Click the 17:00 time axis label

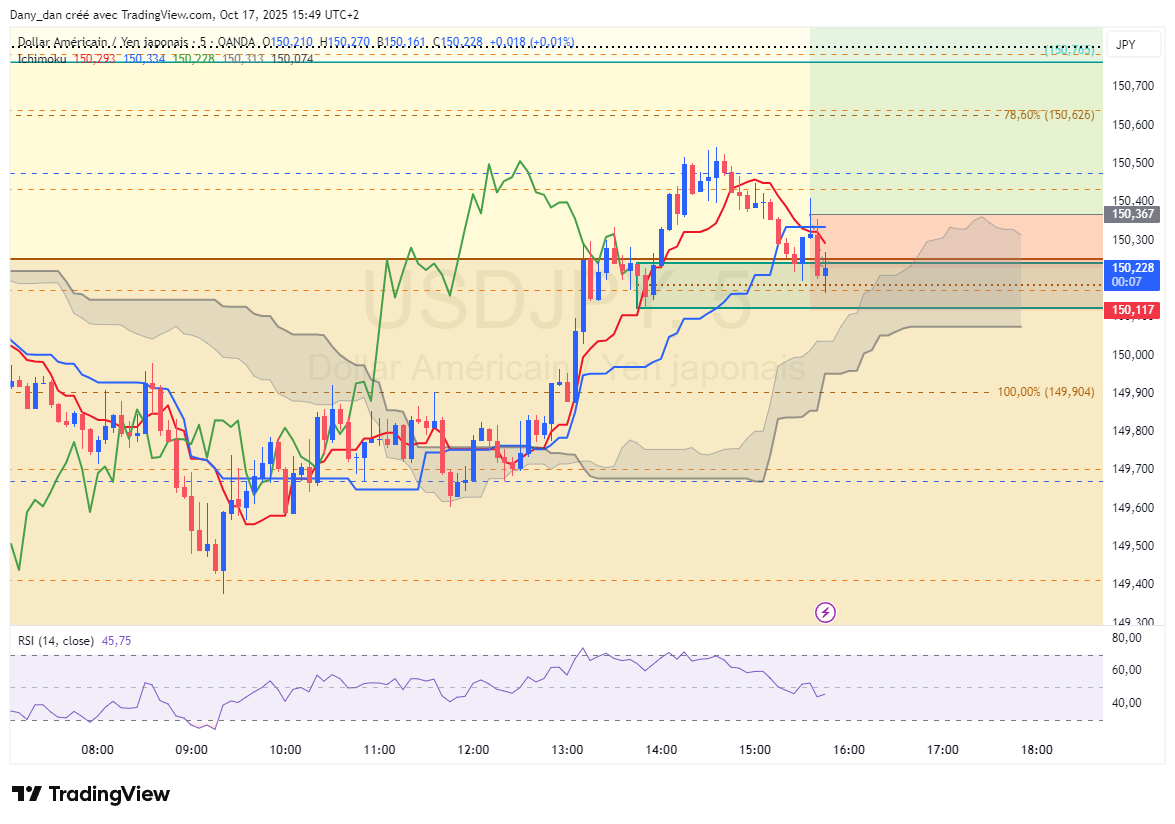943,751
